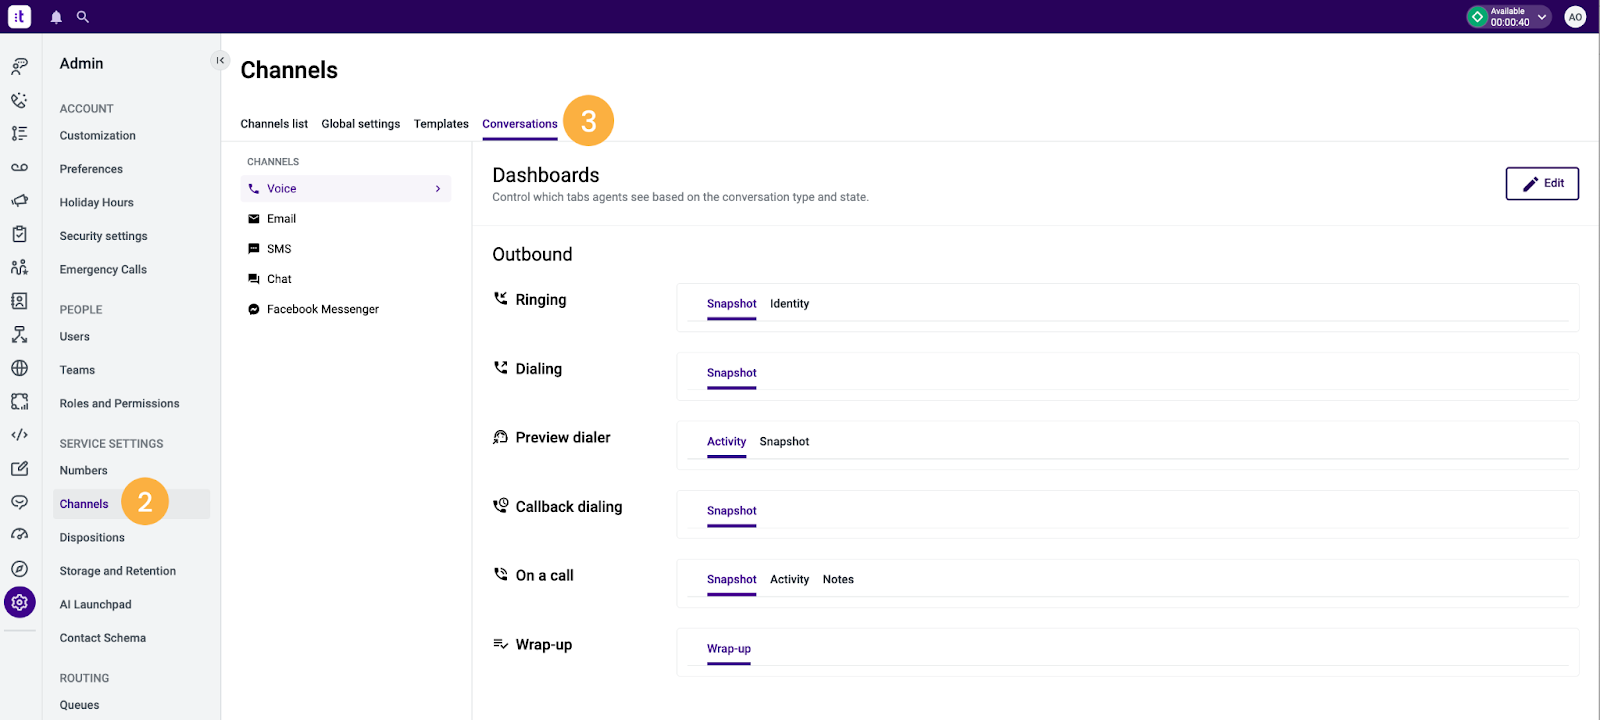1600x720 pixels.
Task: Open the people group icon in left rail
Action: pos(19,267)
